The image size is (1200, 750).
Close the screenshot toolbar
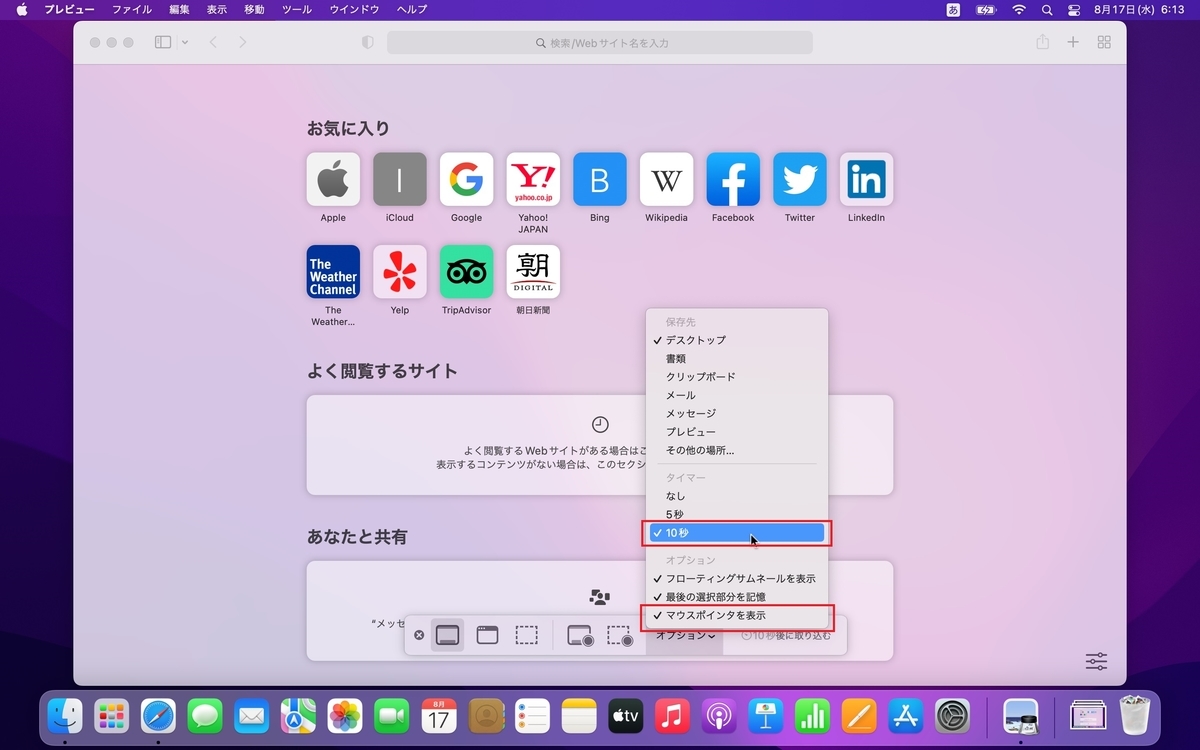coord(419,635)
